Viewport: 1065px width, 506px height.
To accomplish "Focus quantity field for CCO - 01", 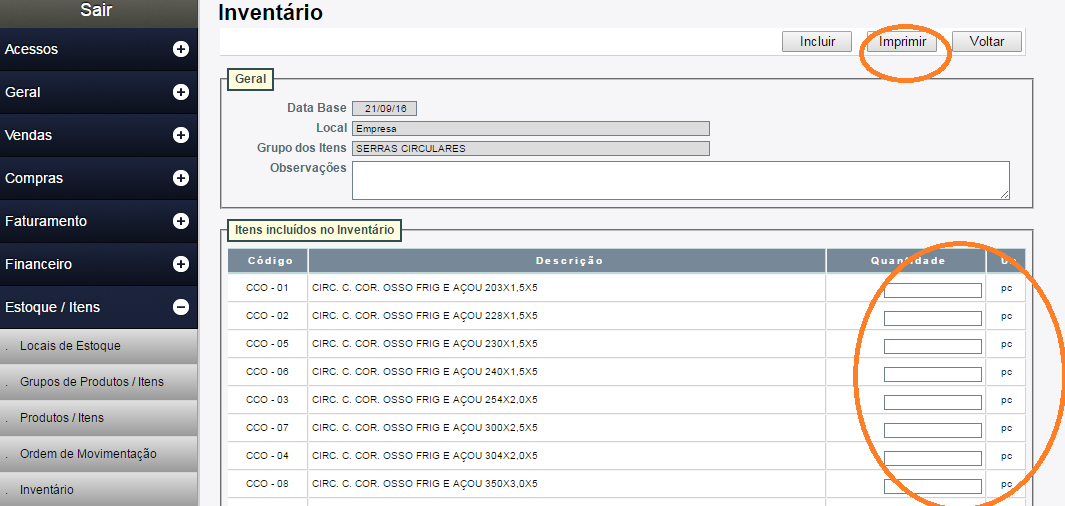I will pos(932,290).
